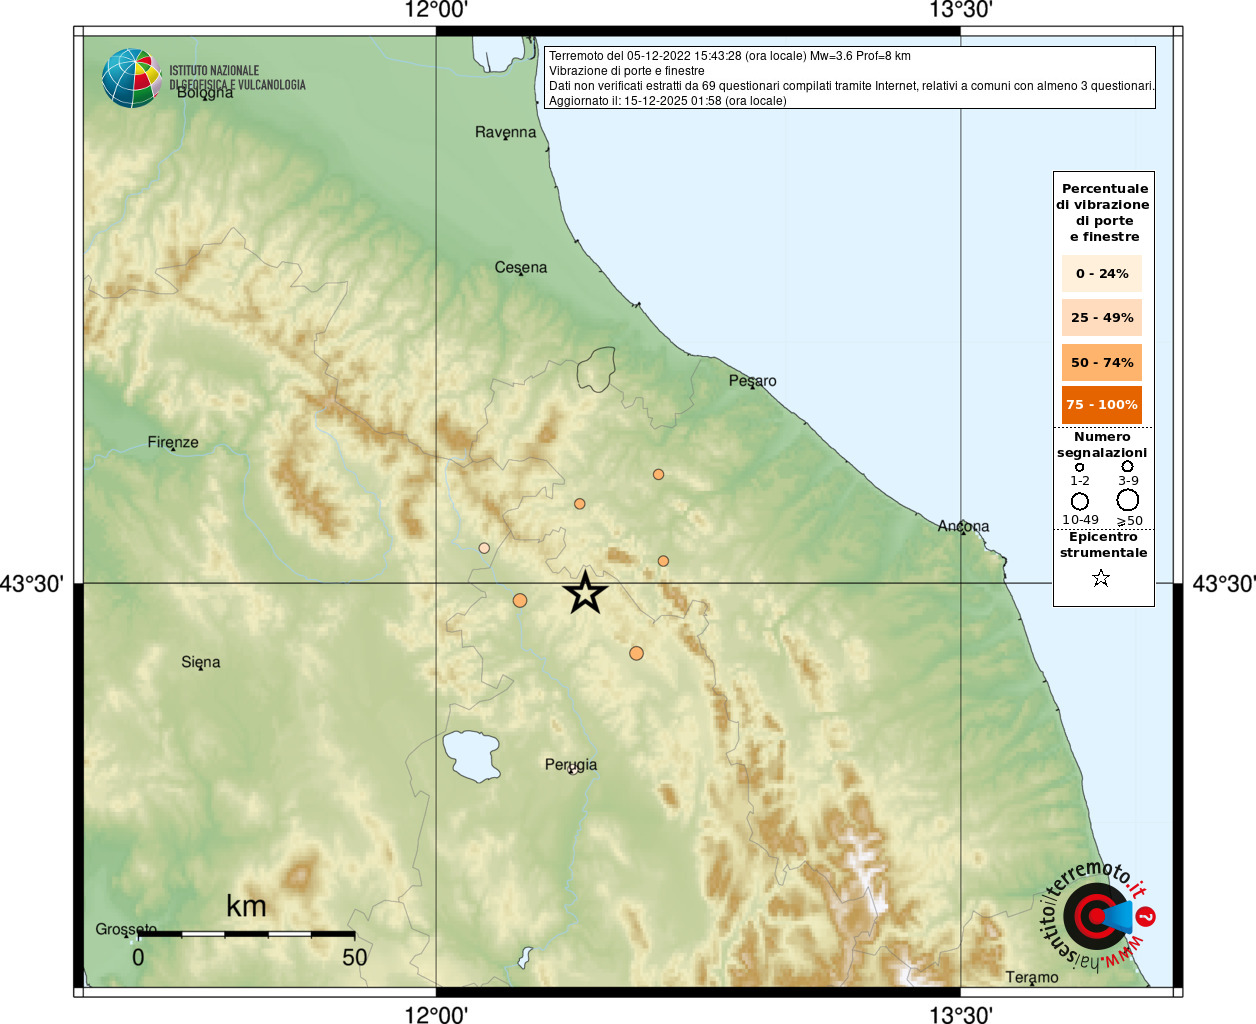1256x1024 pixels.
Task: Select the pale report circle west of the epicenter
Action: [484, 548]
